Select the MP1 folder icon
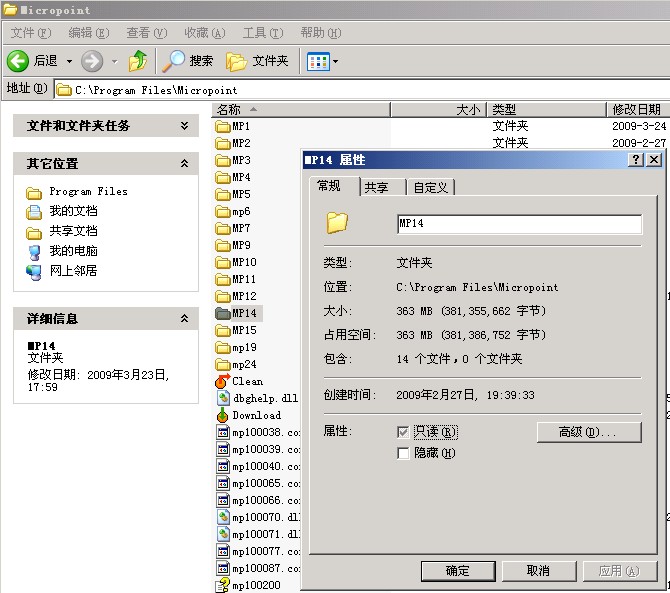Image resolution: width=670 pixels, height=593 pixels. (x=223, y=126)
